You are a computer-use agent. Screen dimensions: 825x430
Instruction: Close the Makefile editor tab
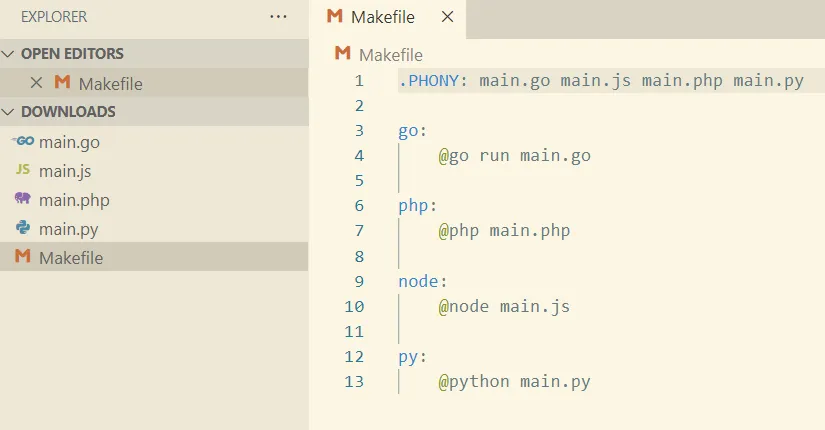pos(447,17)
